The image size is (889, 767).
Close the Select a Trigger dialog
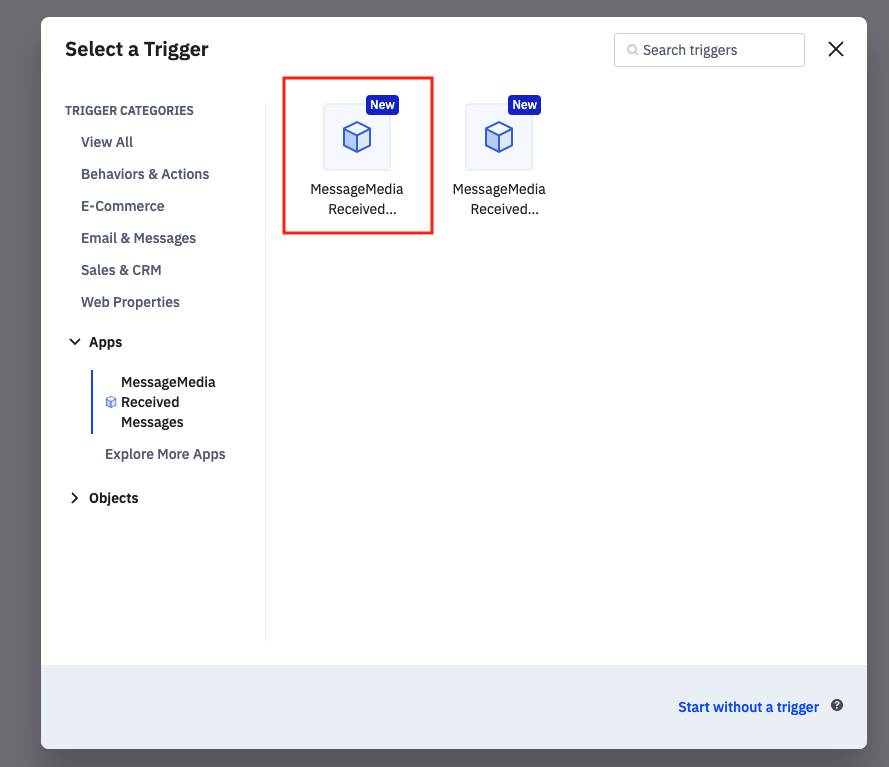click(836, 49)
